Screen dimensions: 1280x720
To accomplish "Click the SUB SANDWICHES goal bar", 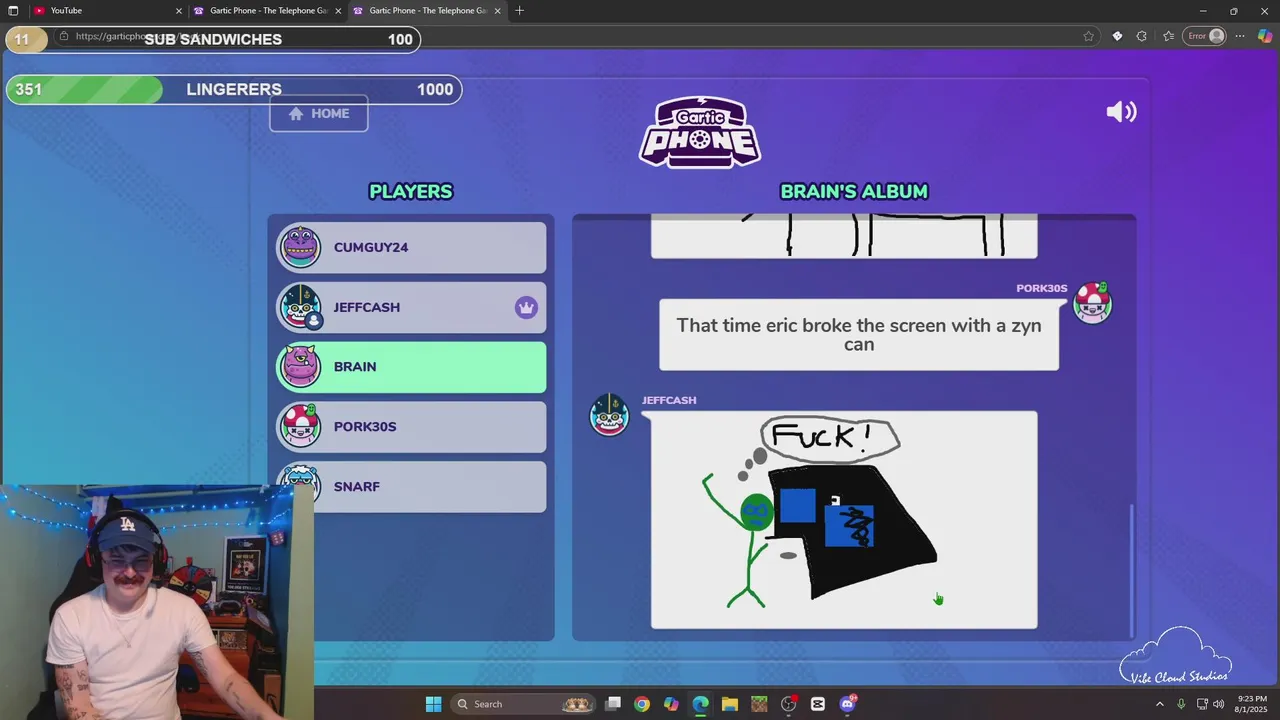I will click(x=213, y=39).
